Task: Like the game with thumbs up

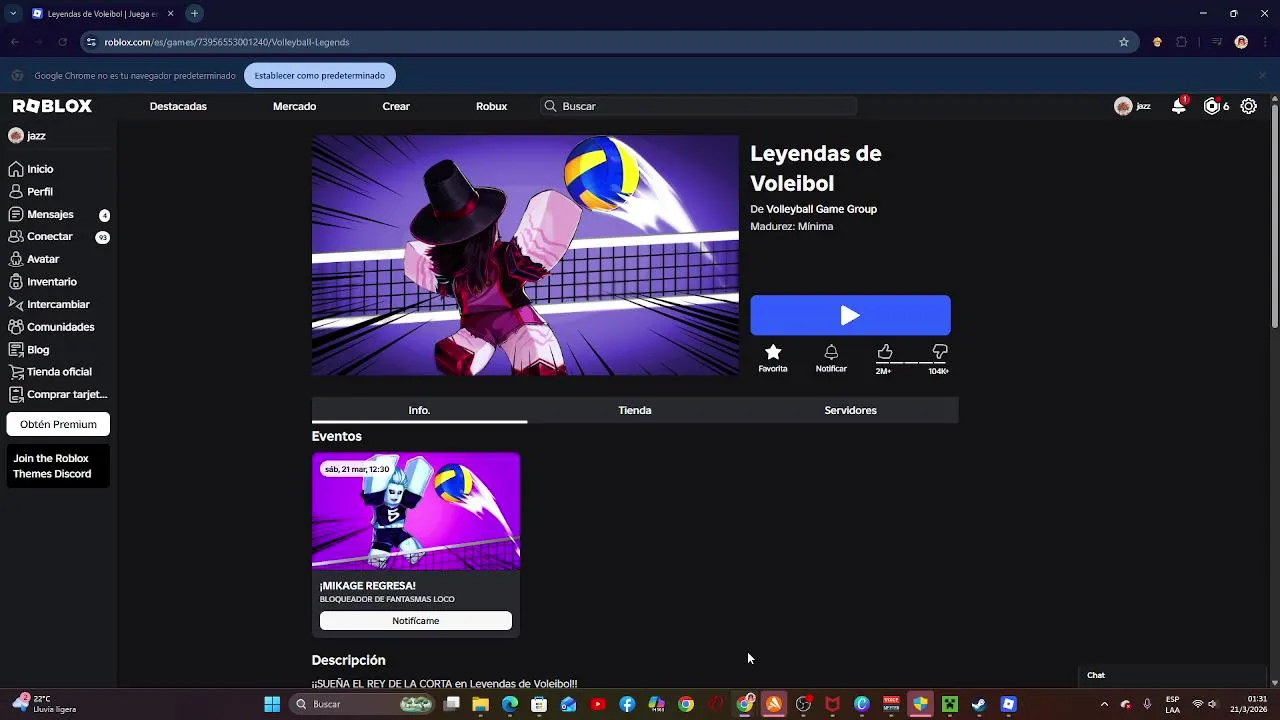Action: [x=884, y=352]
